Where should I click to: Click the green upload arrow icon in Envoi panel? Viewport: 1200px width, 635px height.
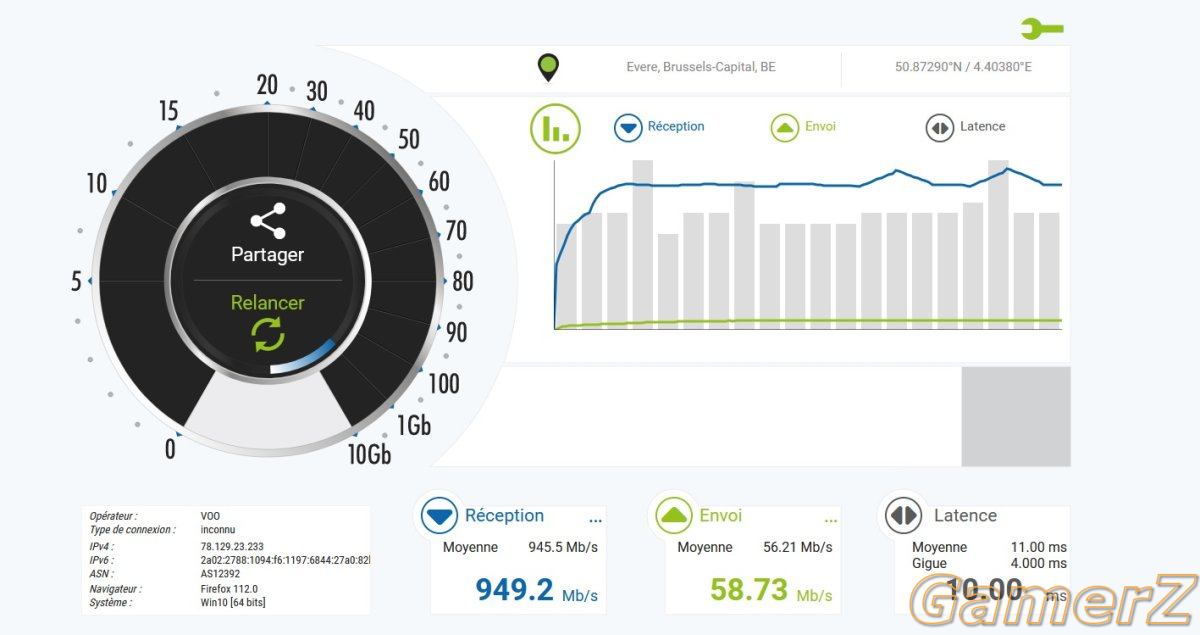674,516
